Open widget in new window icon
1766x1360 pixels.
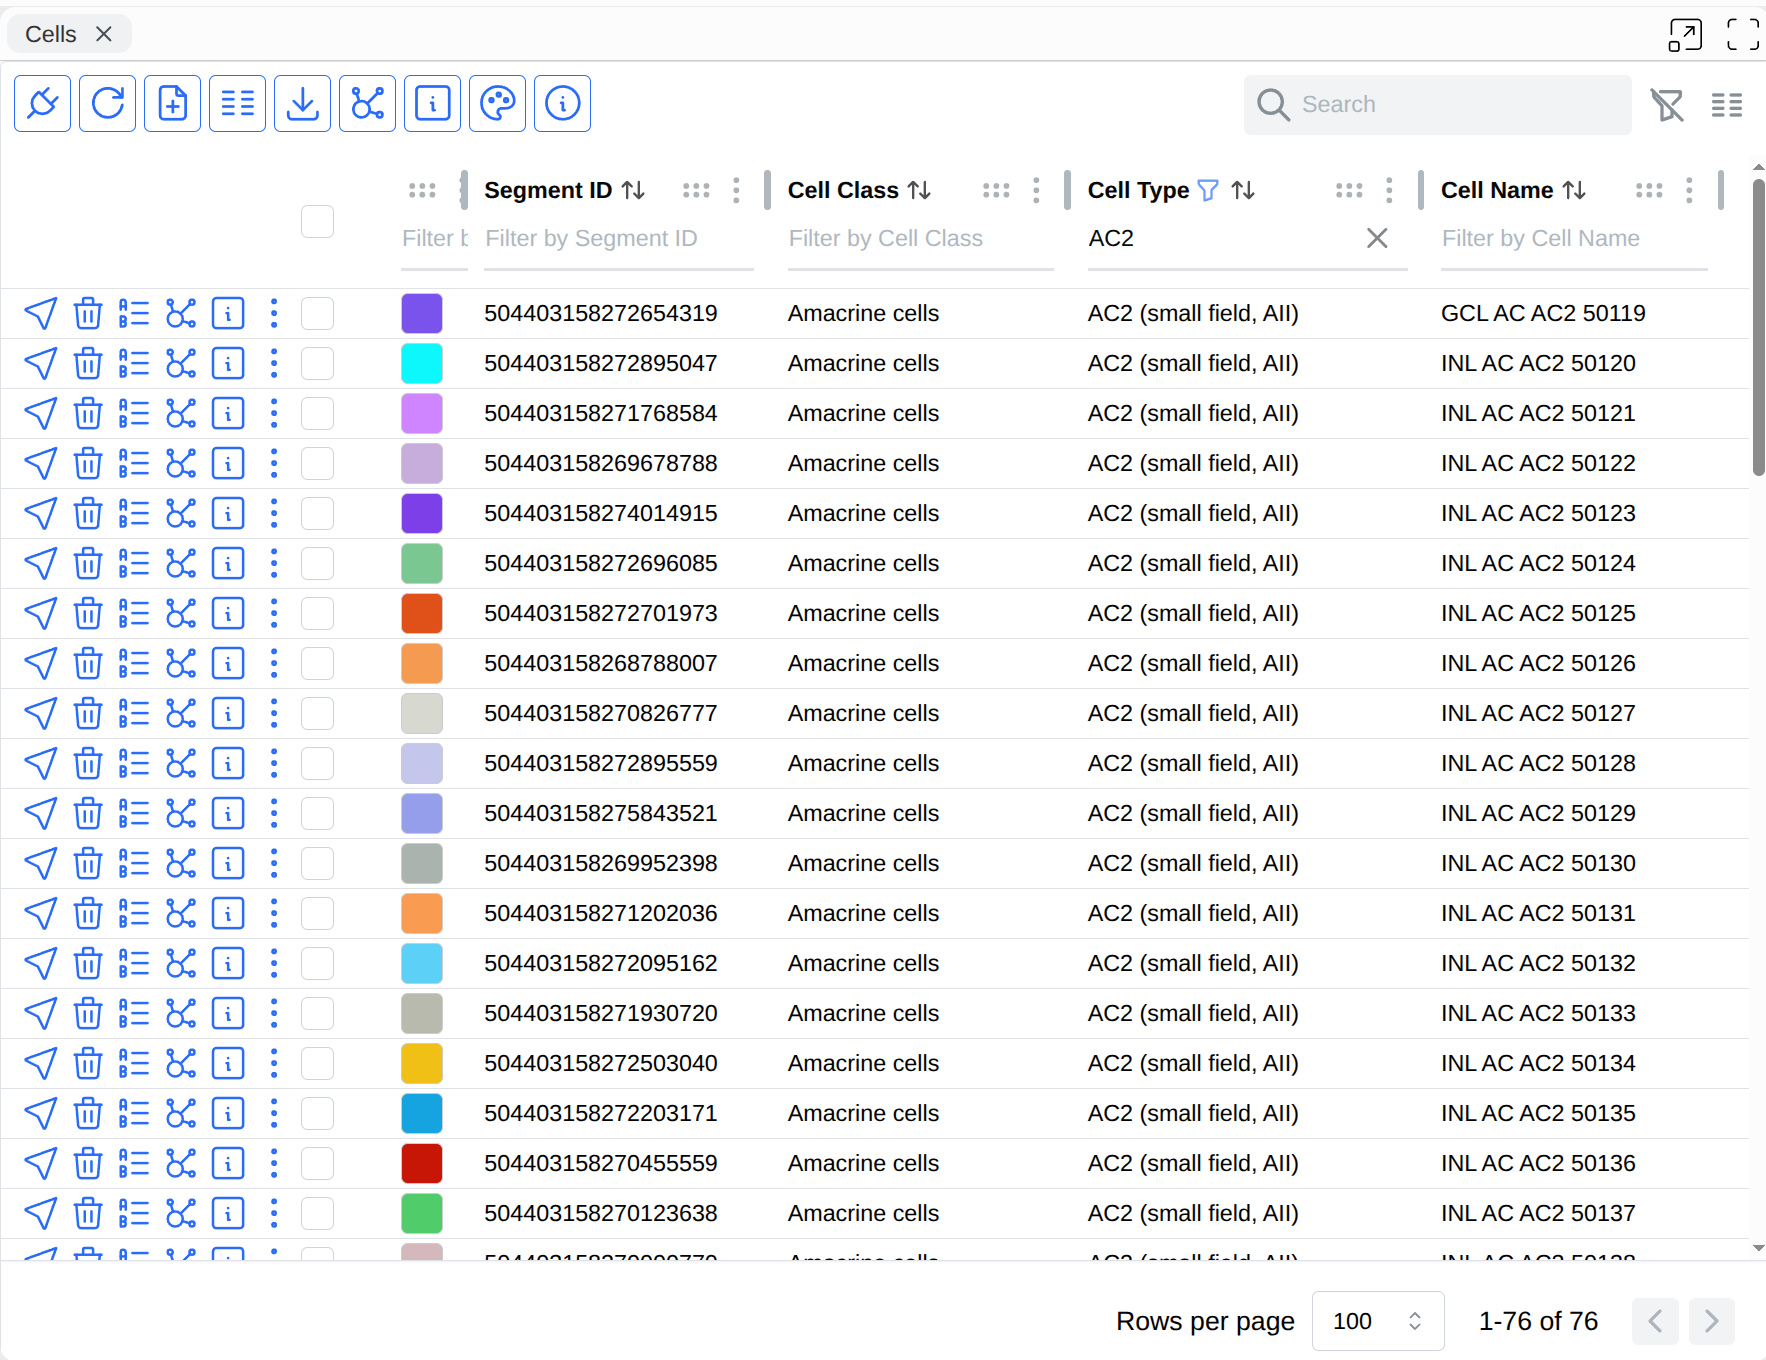point(1685,34)
